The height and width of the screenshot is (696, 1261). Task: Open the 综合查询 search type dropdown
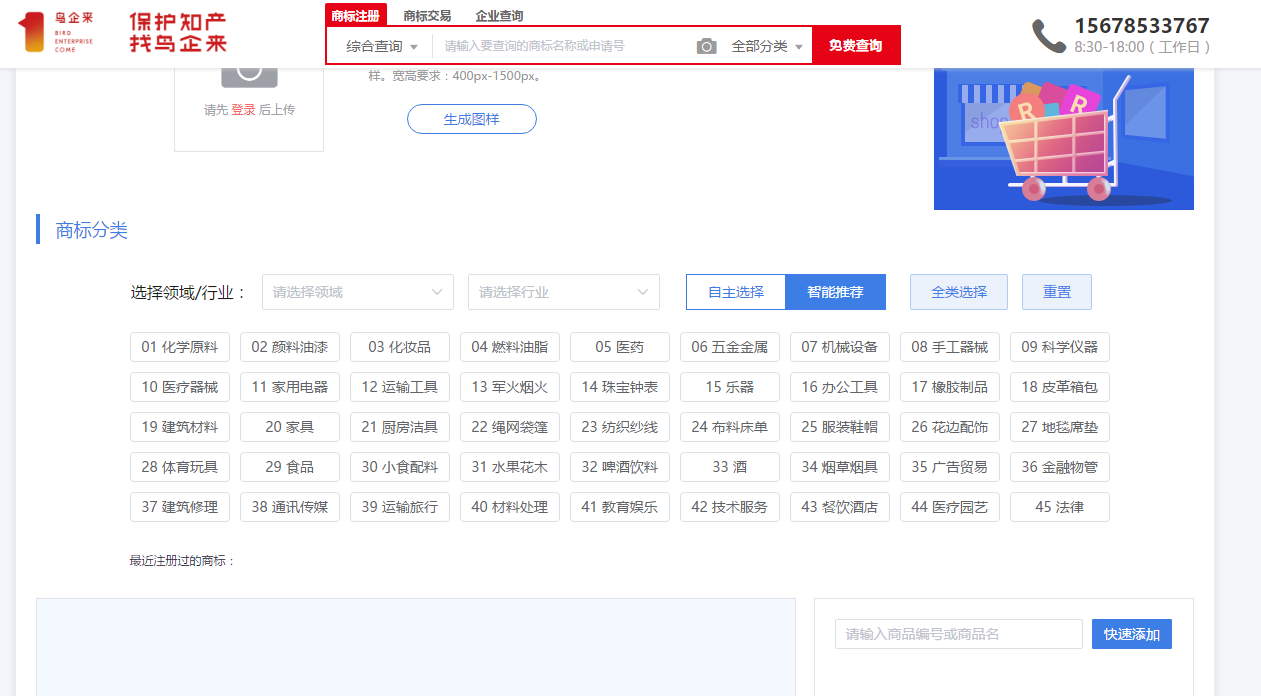pyautogui.click(x=382, y=46)
